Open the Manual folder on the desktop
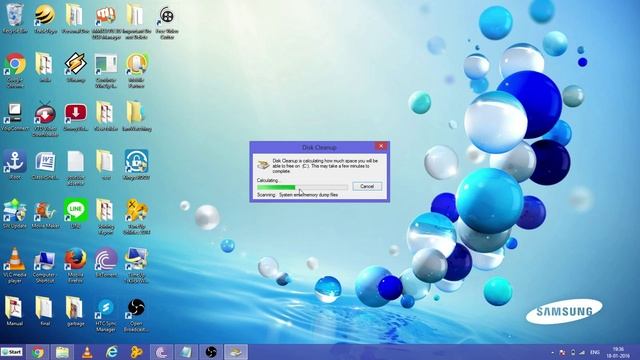The image size is (640, 360). coord(14,311)
